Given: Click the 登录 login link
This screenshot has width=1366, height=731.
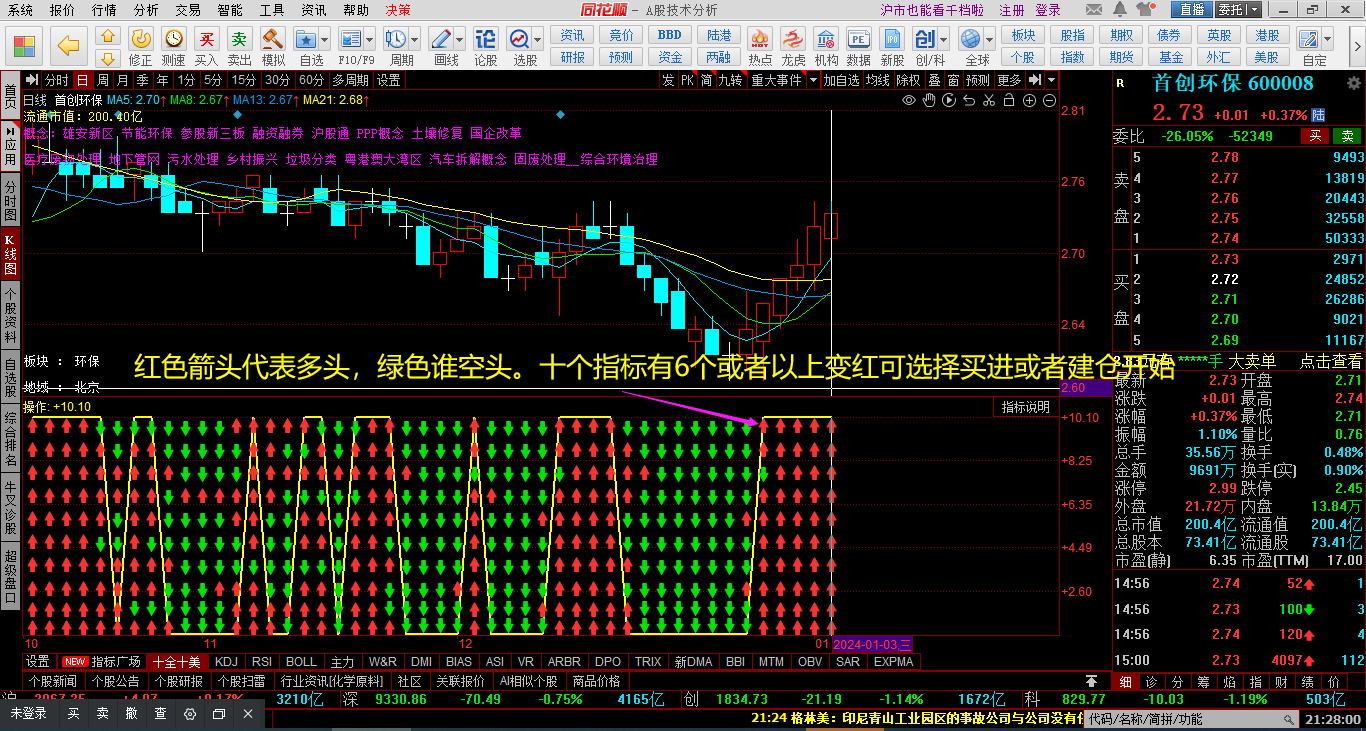Looking at the screenshot, I should 1048,10.
